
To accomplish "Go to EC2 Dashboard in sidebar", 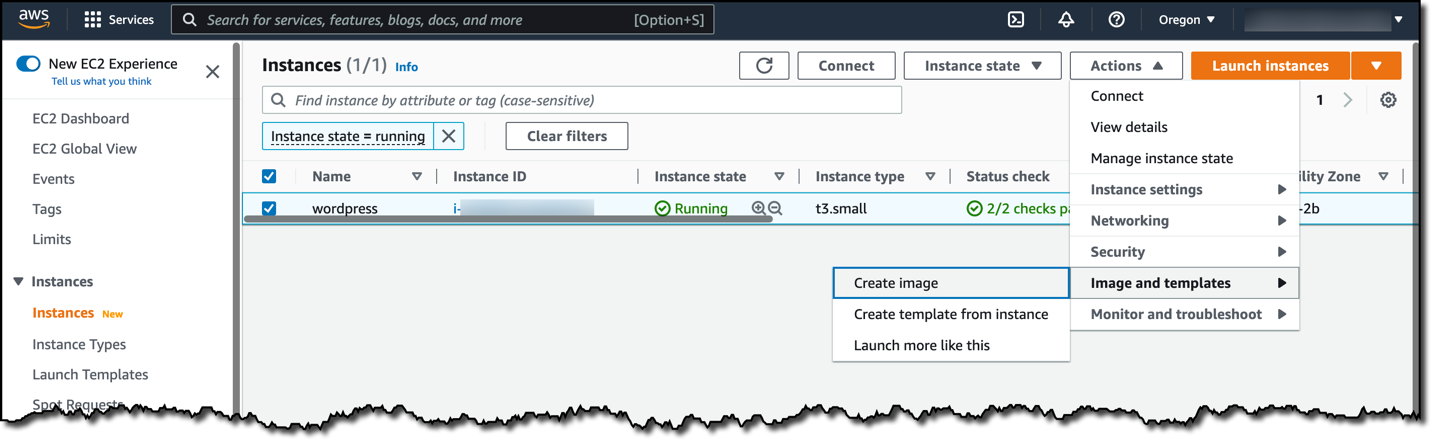I will [x=81, y=118].
